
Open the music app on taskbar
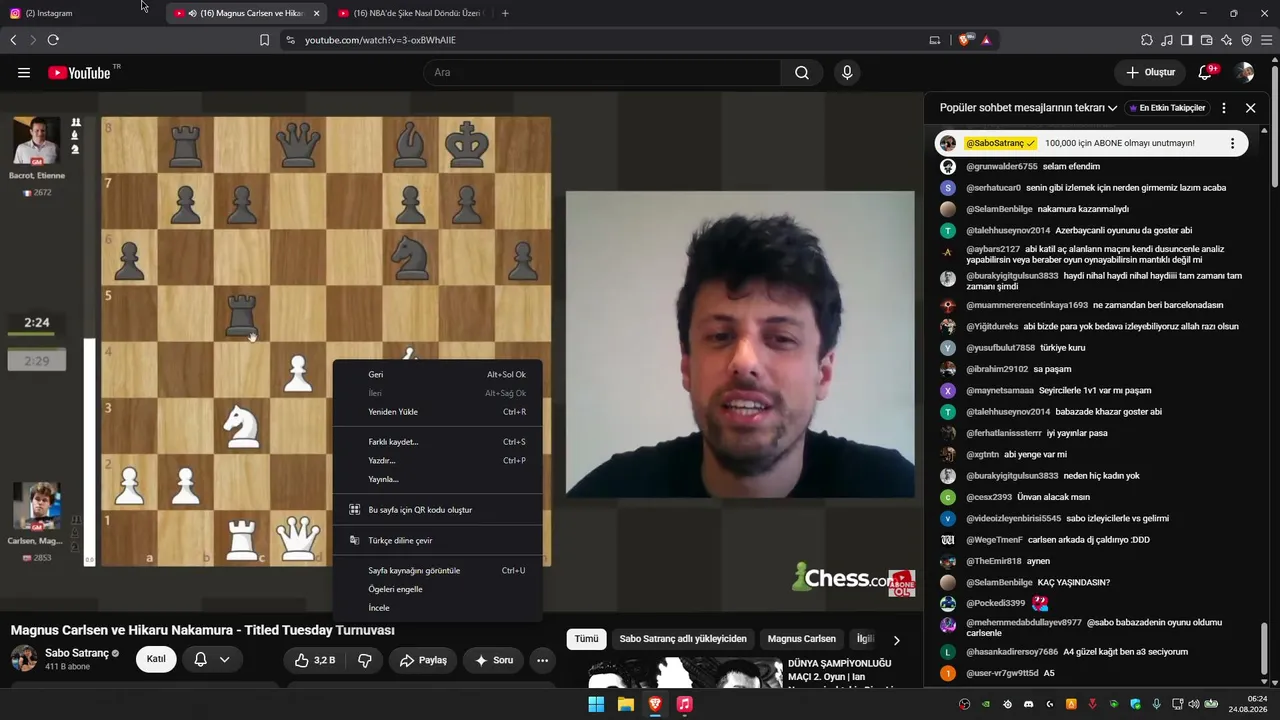click(x=684, y=704)
